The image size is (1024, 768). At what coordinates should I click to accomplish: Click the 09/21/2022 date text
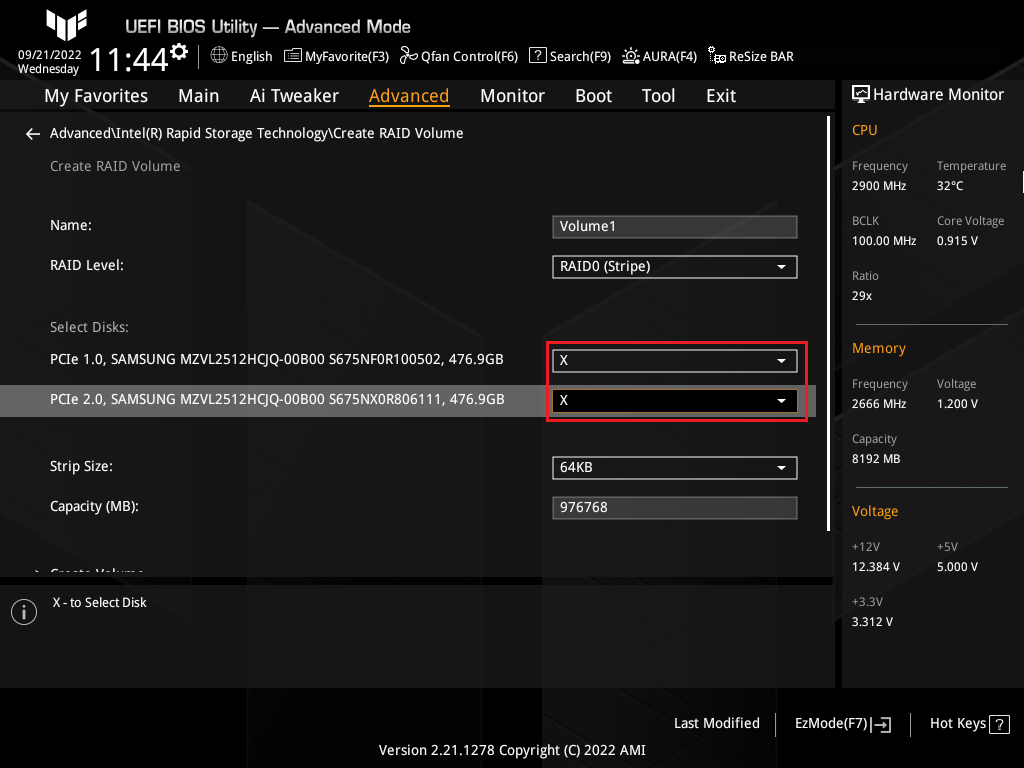point(50,55)
